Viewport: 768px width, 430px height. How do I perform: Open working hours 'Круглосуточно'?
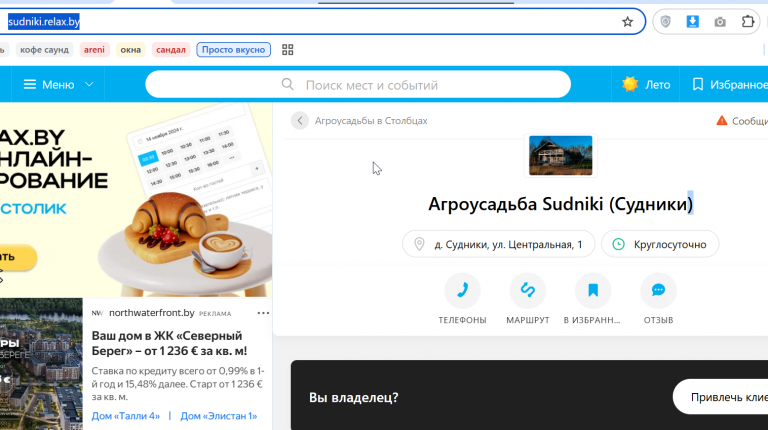tap(660, 244)
